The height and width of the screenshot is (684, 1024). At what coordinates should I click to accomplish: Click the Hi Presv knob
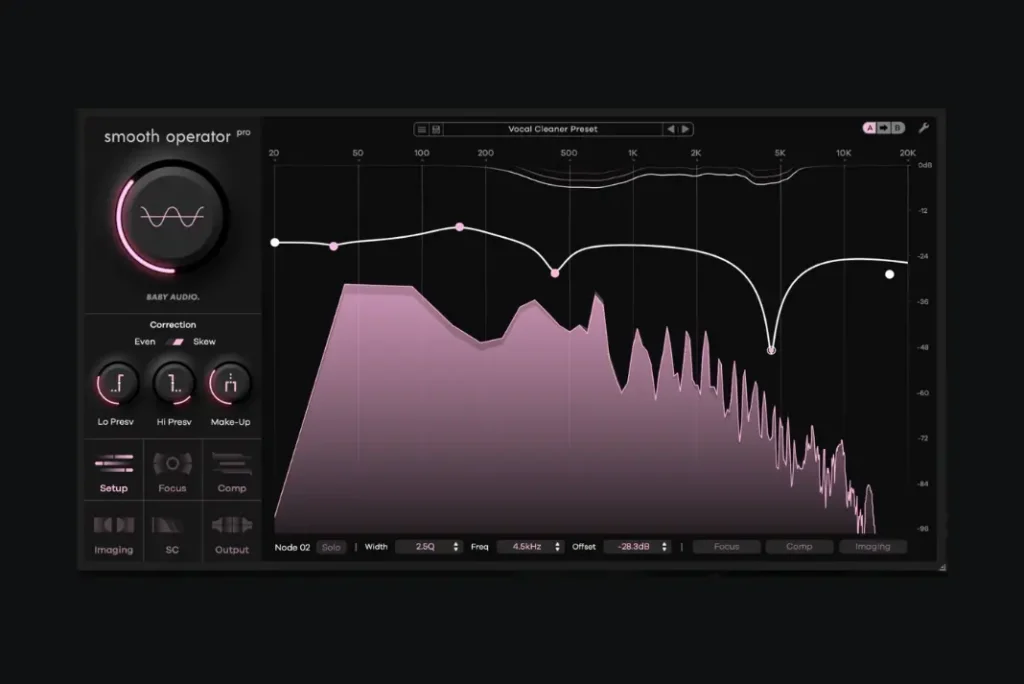tap(174, 384)
